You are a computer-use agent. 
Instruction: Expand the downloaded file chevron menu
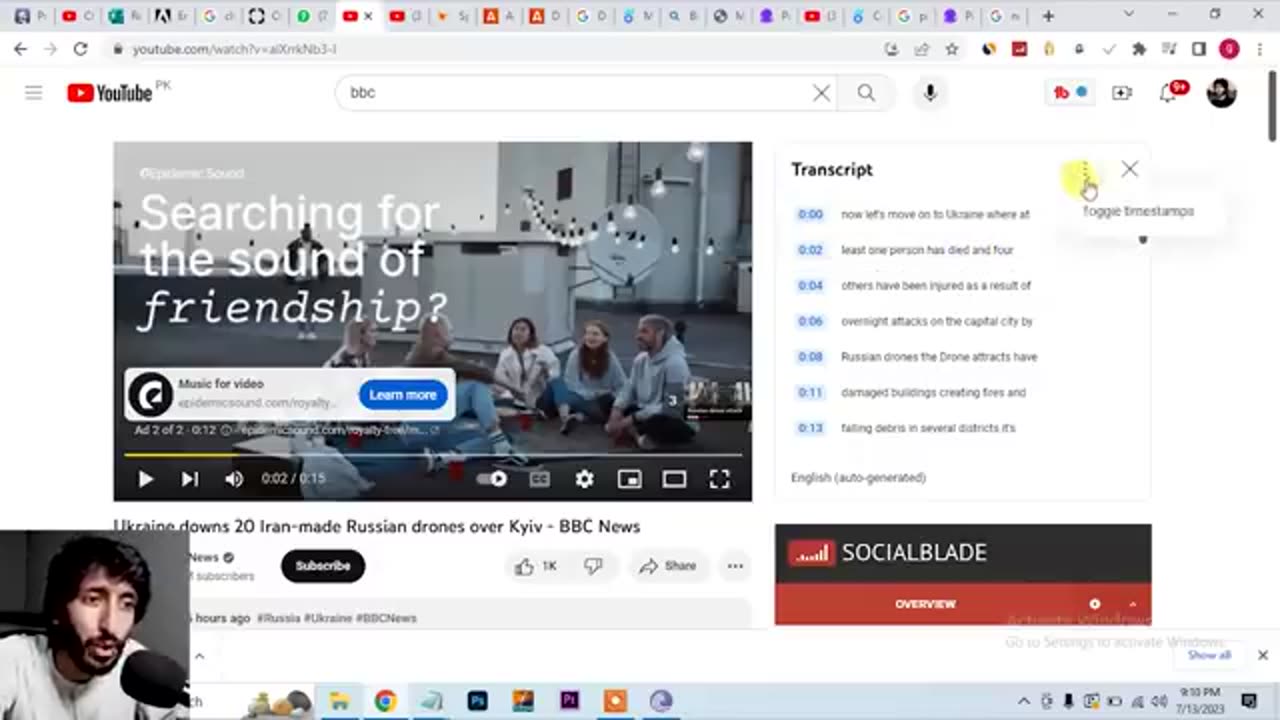[199, 656]
